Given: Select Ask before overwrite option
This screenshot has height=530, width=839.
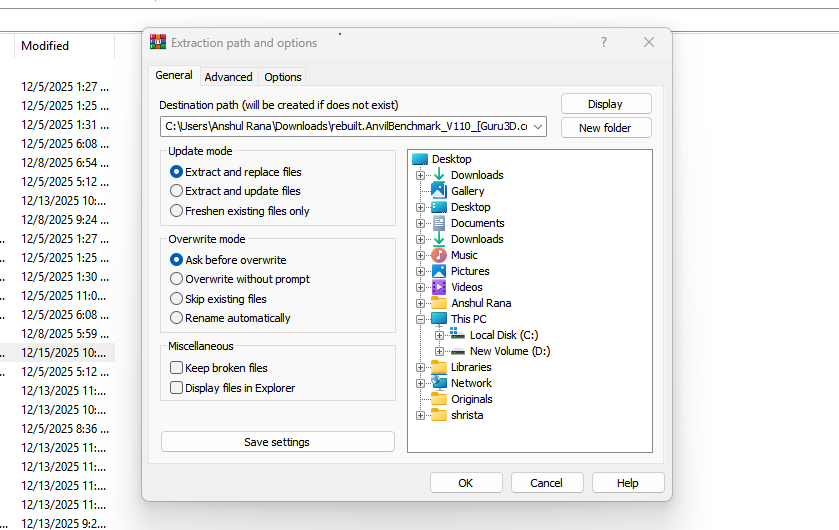Looking at the screenshot, I should tap(176, 260).
